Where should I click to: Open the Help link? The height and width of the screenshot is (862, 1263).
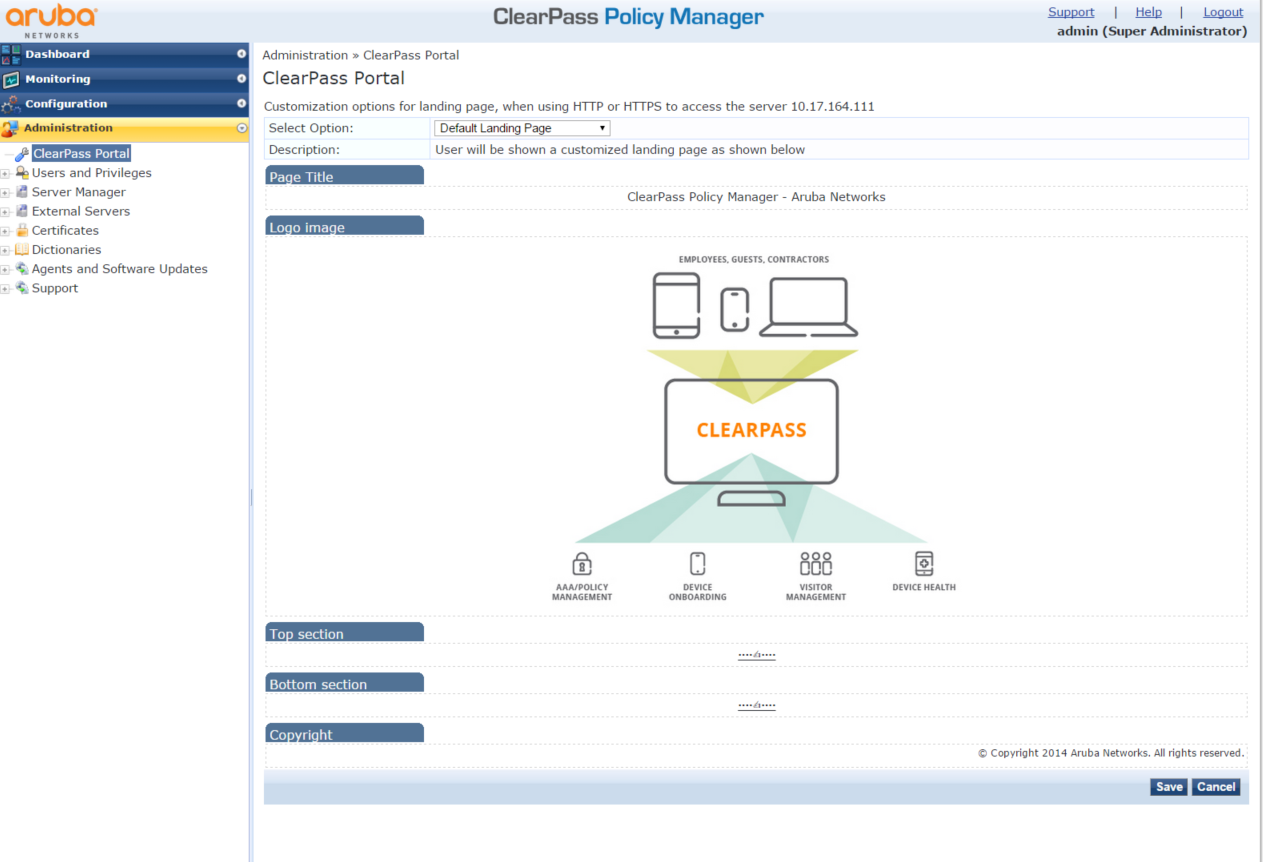pos(1148,12)
